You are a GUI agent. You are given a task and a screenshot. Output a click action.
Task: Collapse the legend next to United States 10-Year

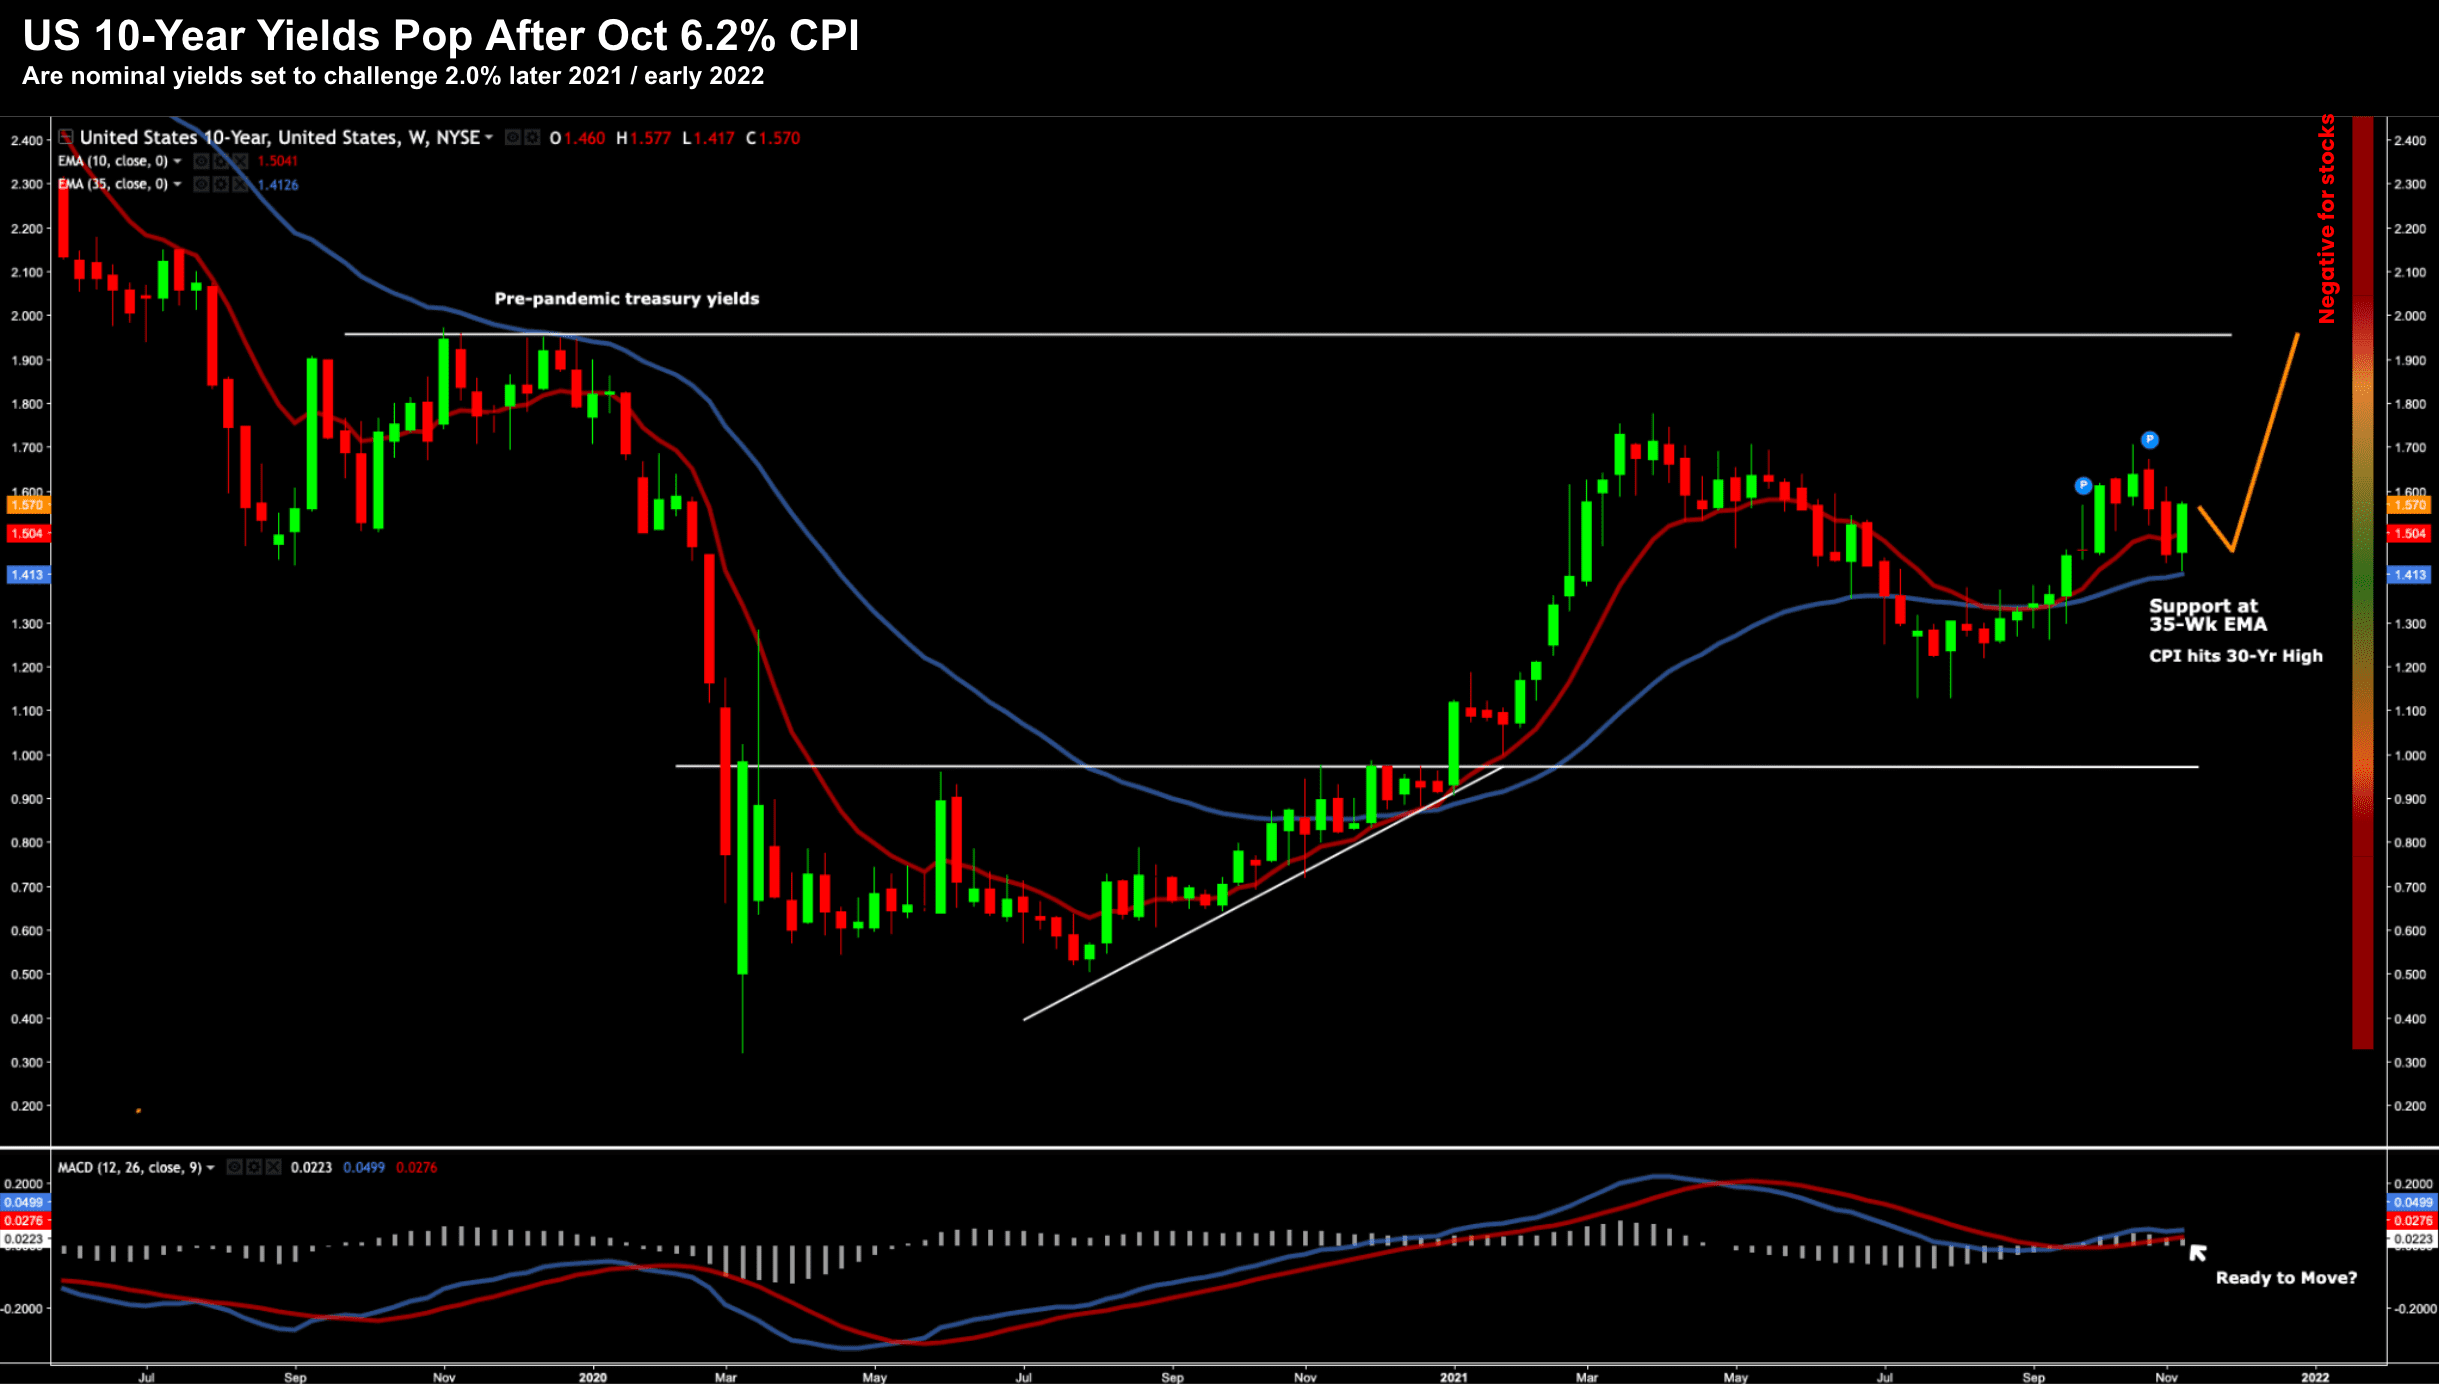coord(66,137)
